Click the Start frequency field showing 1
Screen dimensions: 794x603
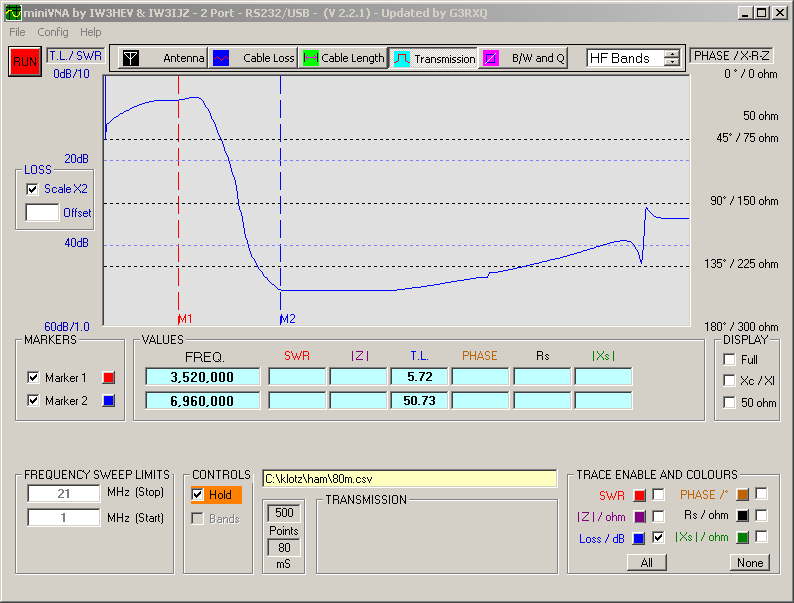click(x=64, y=517)
